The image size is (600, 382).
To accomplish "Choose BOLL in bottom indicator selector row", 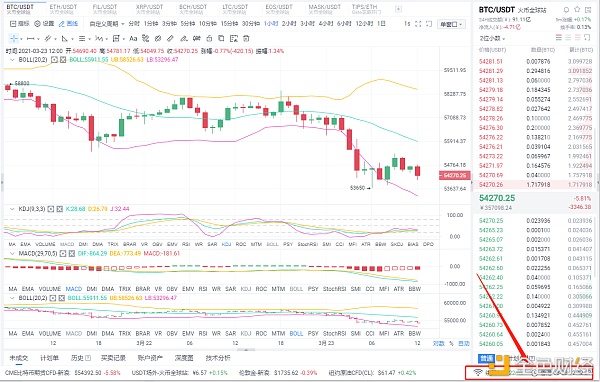I will [296, 333].
